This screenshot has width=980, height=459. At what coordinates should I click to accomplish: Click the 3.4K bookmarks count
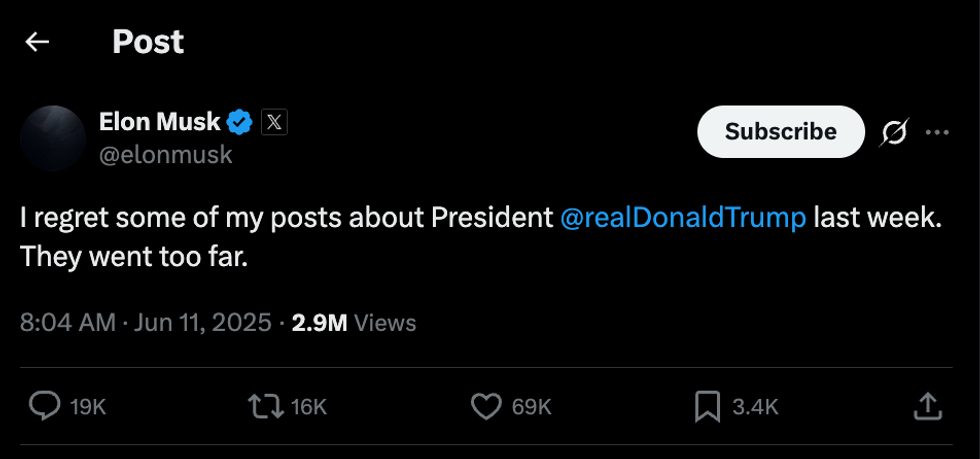point(755,406)
